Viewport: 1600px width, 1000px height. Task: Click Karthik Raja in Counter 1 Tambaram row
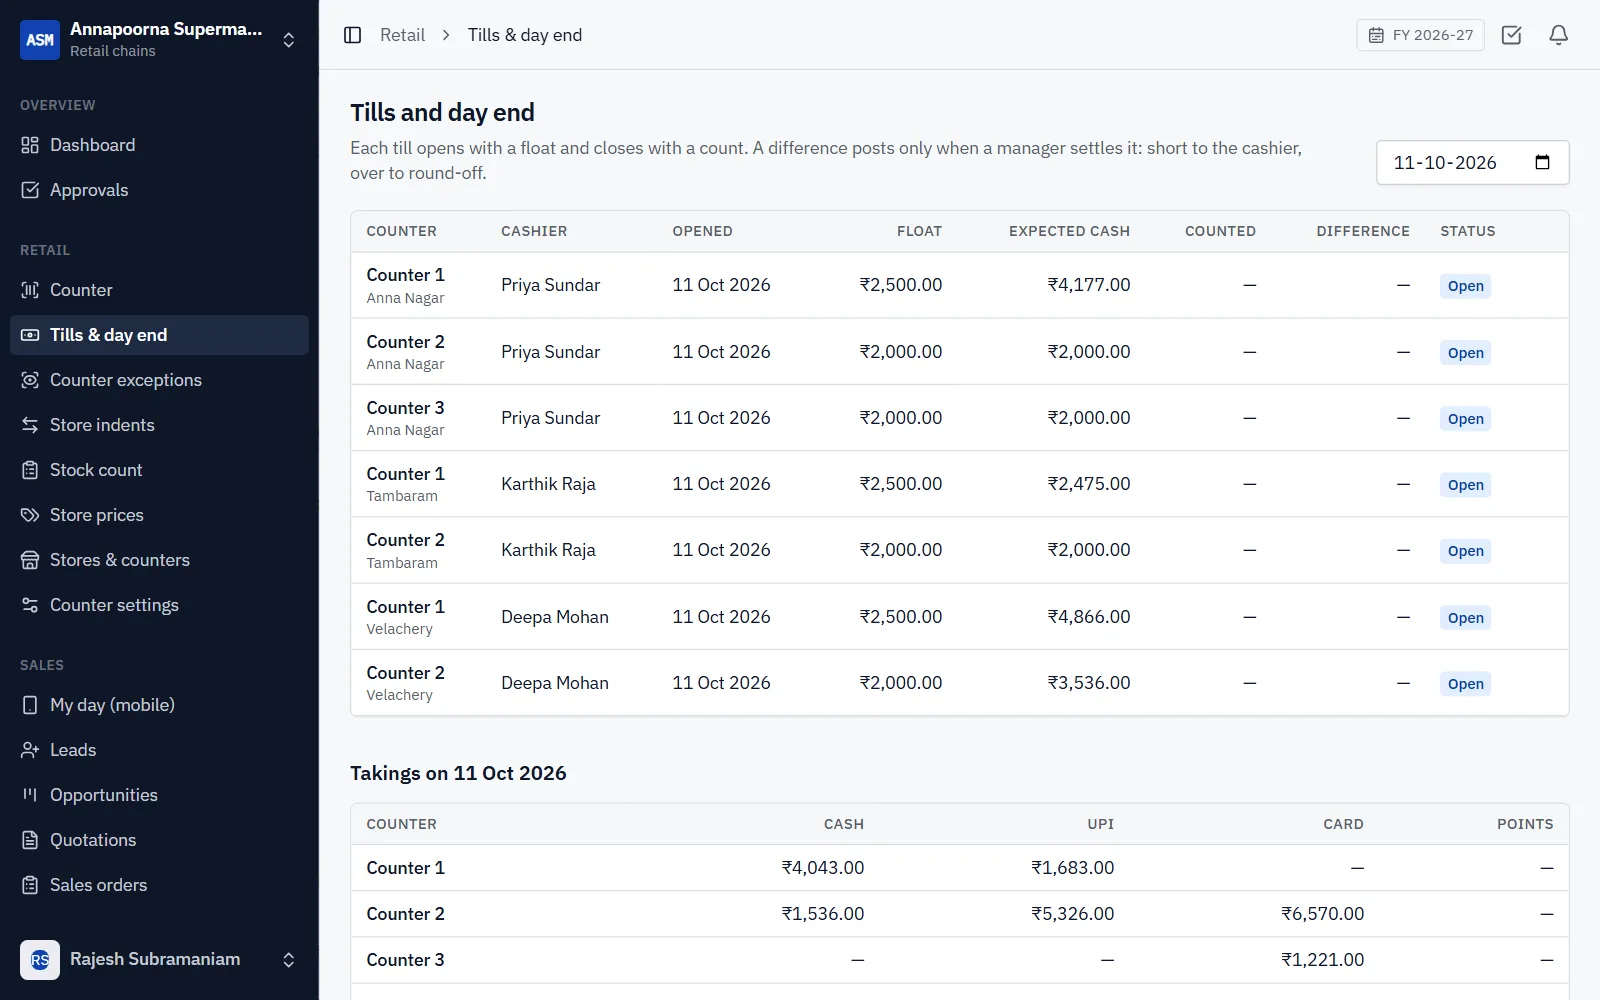click(x=548, y=484)
